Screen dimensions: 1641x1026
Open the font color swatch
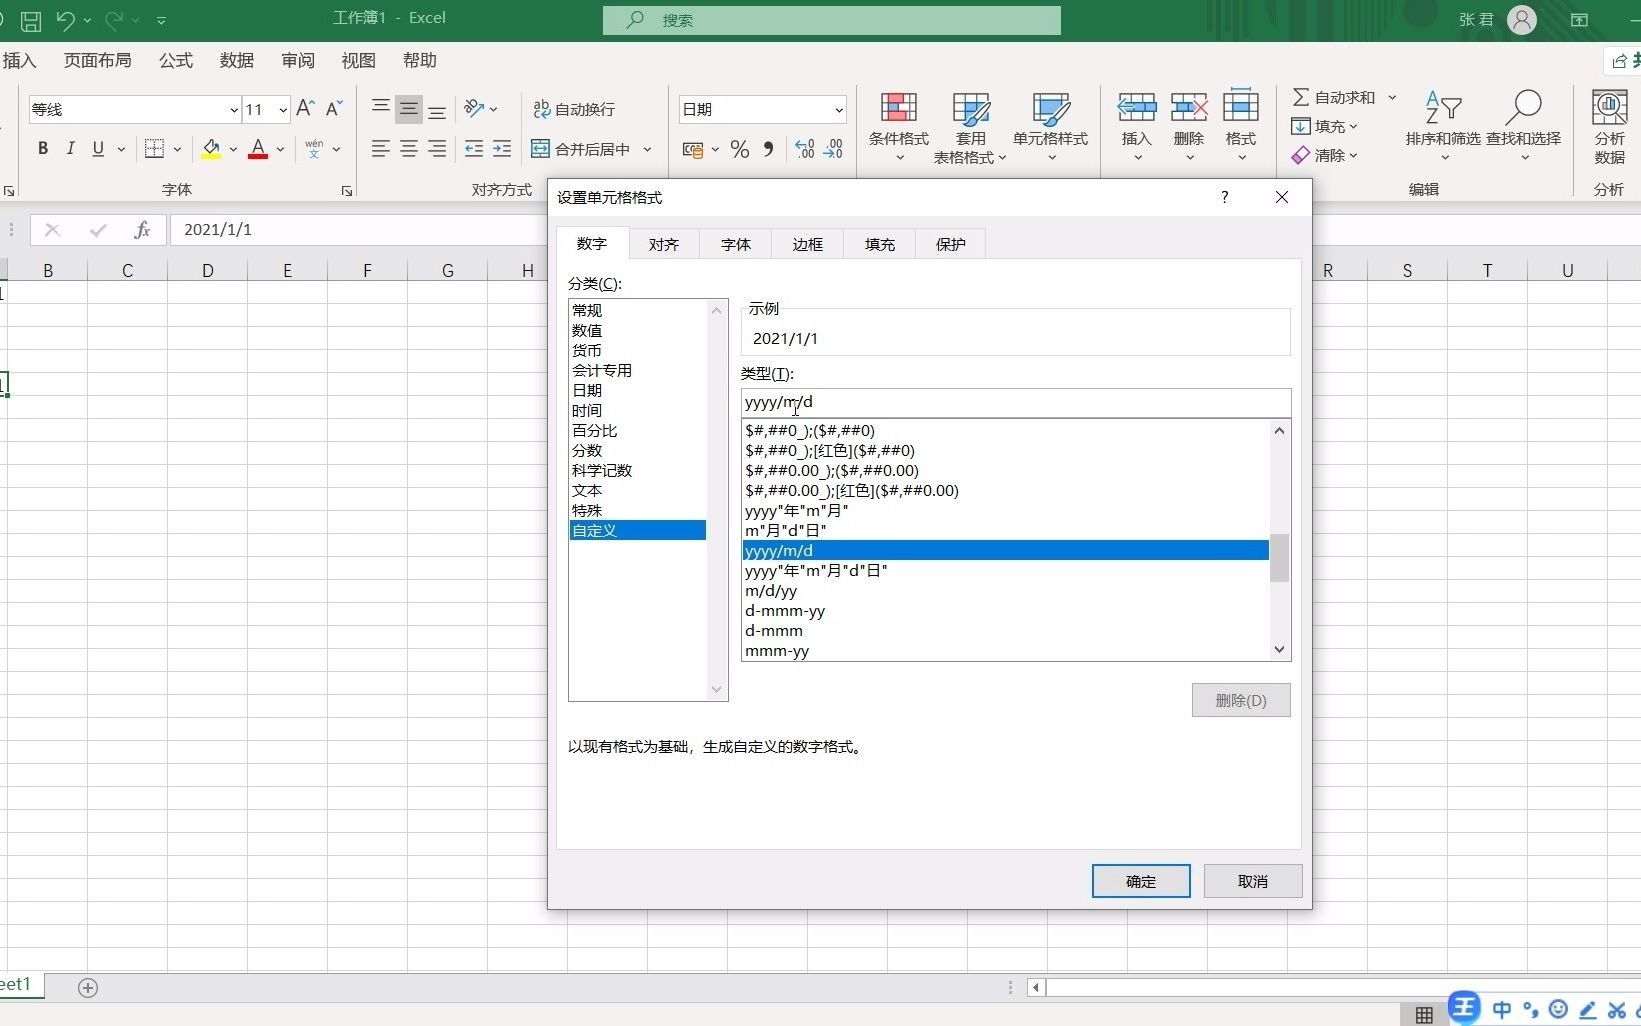[258, 148]
